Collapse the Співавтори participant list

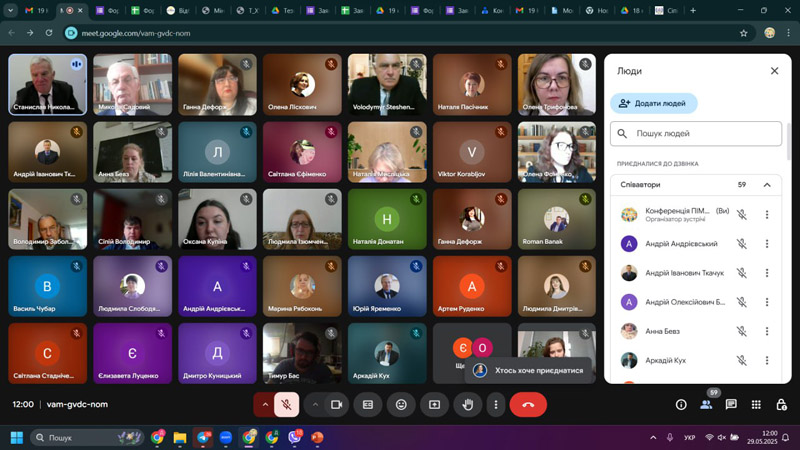(767, 185)
